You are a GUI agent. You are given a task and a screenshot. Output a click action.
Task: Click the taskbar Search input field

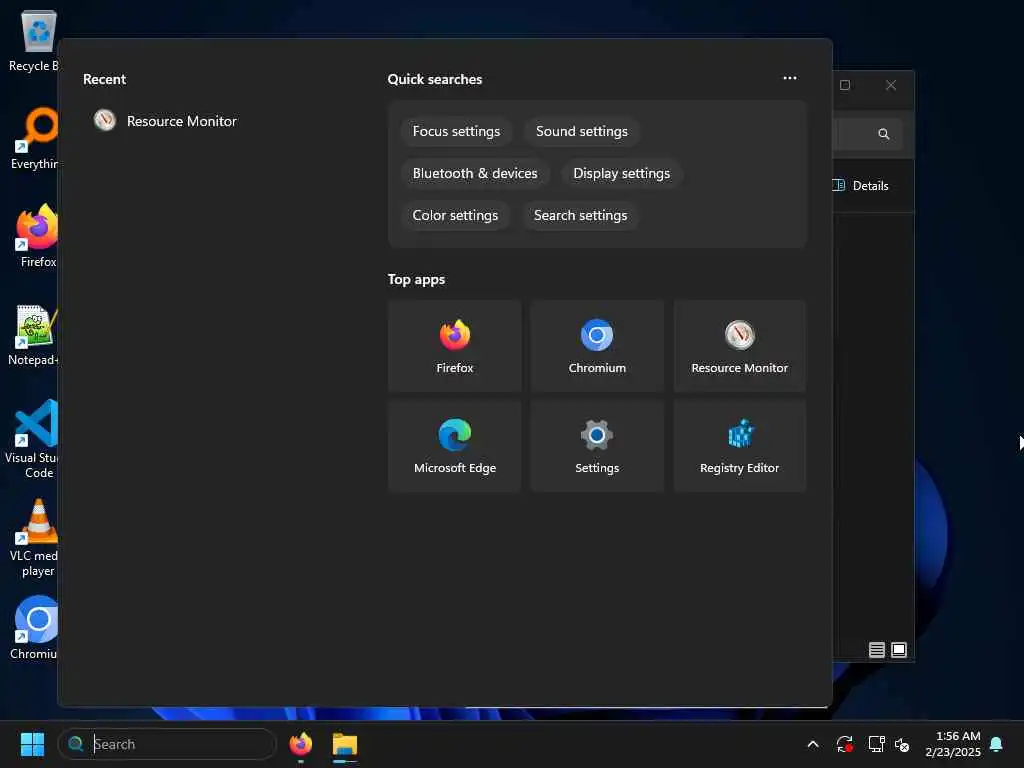point(167,744)
